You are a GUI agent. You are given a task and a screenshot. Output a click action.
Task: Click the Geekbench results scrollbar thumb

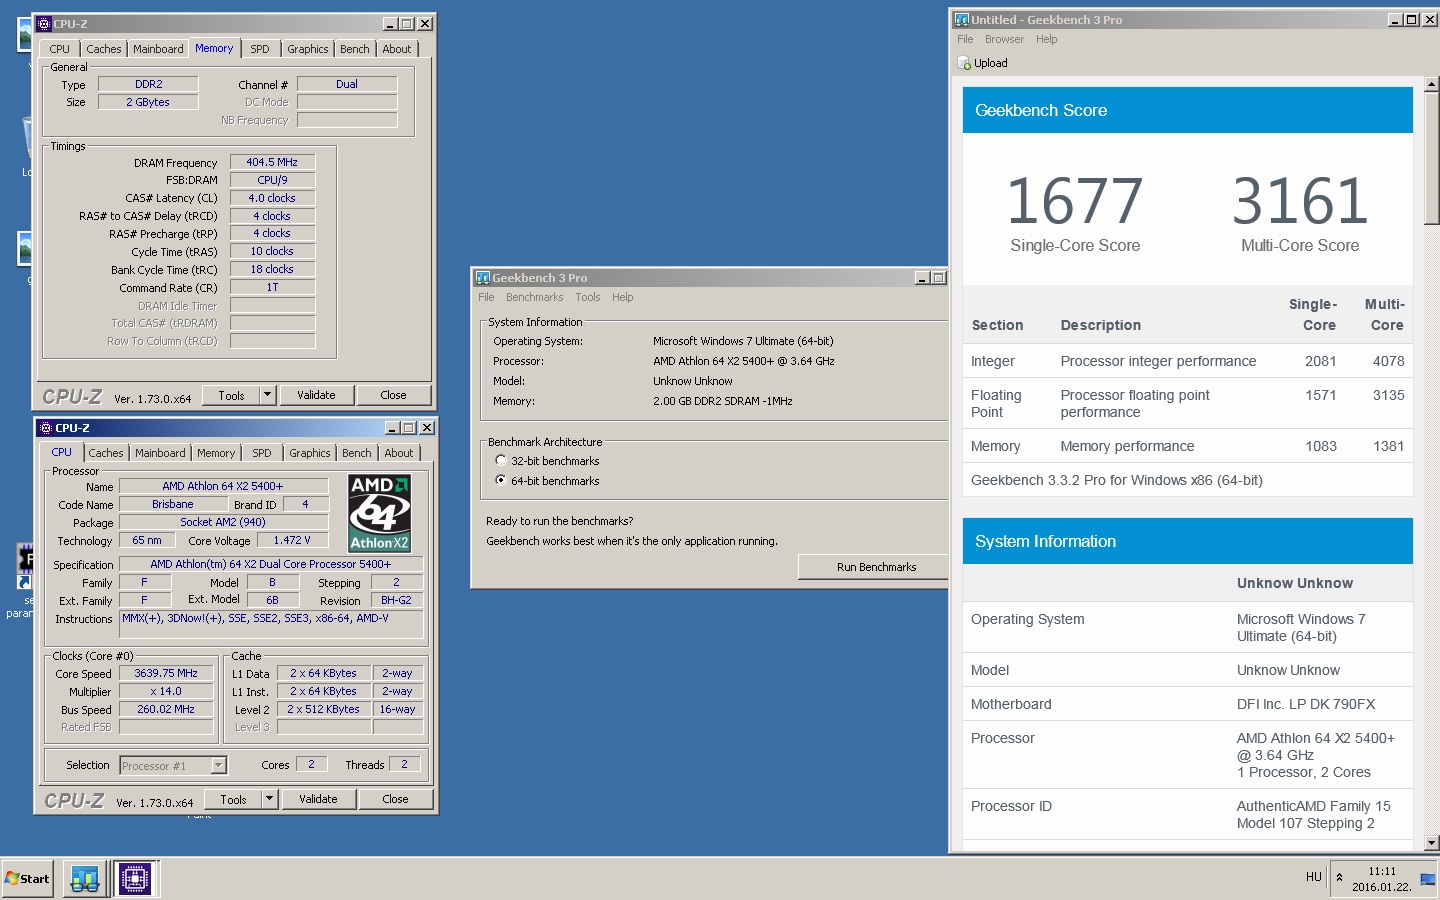pos(1431,159)
